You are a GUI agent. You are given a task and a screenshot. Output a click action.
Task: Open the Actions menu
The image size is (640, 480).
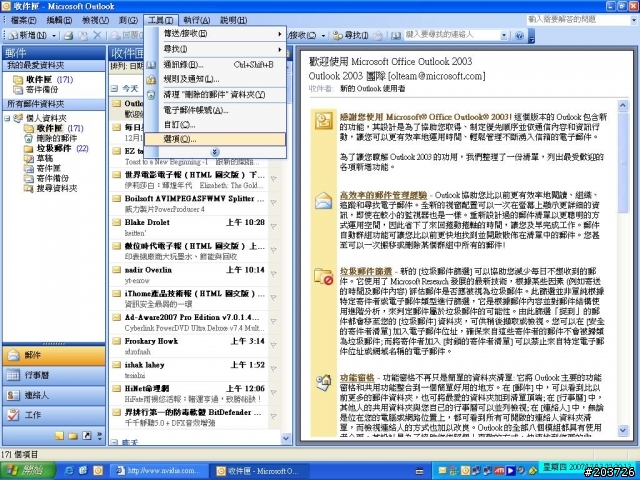click(196, 20)
